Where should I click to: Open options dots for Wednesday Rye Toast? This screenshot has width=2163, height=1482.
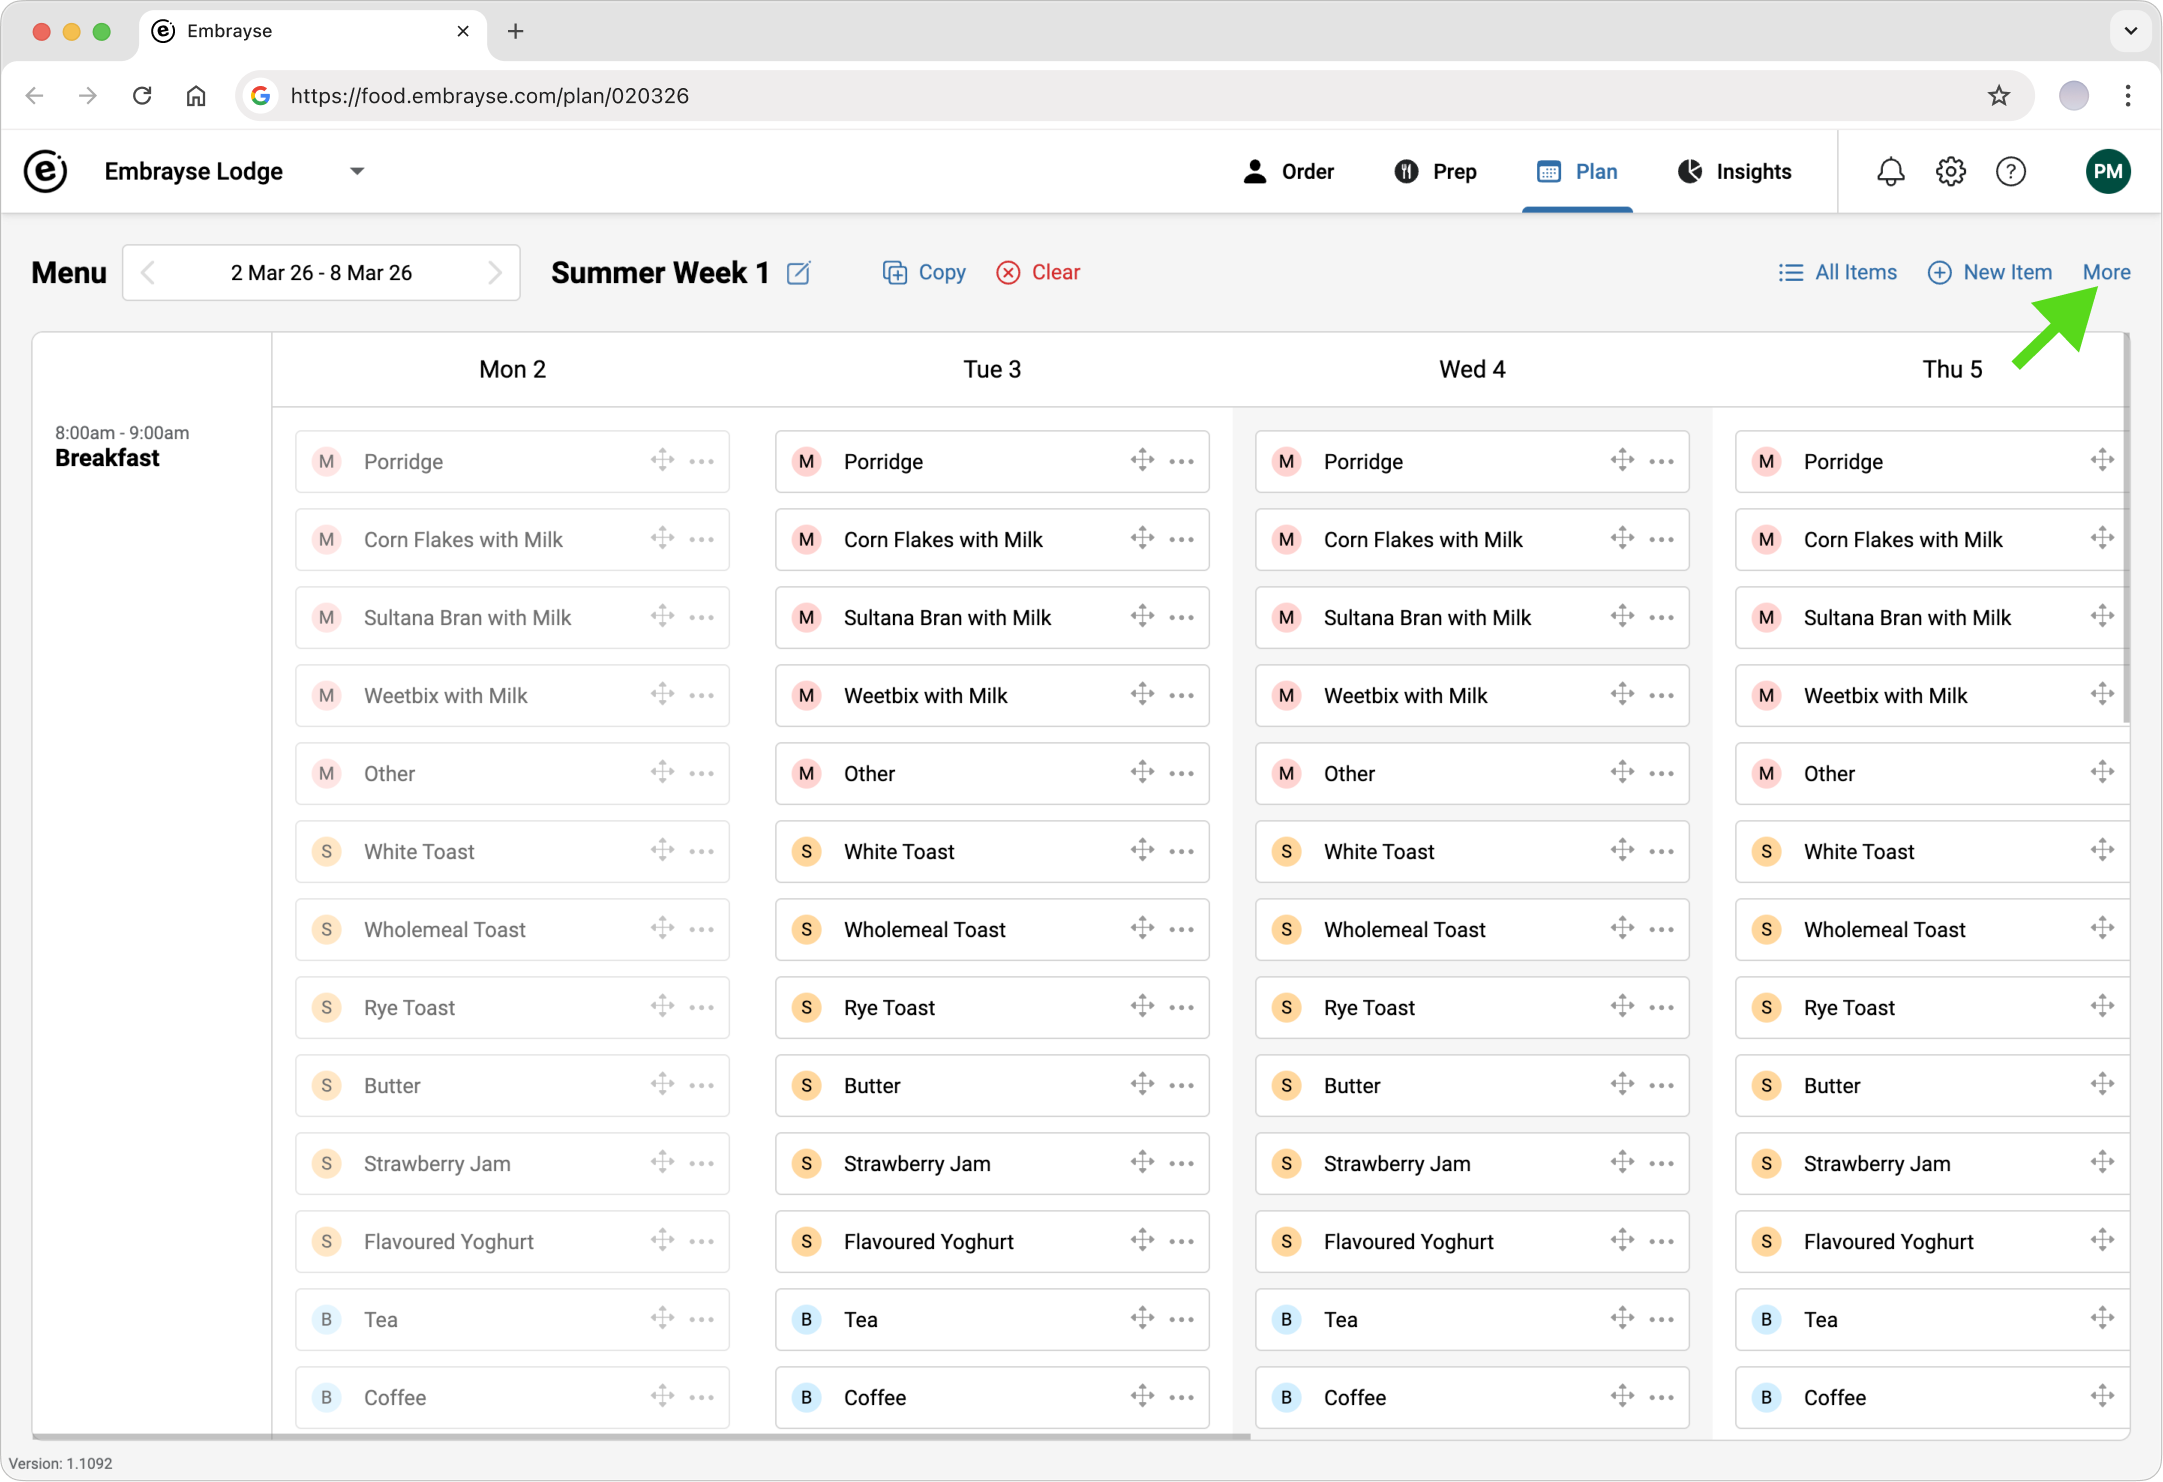click(1661, 1008)
